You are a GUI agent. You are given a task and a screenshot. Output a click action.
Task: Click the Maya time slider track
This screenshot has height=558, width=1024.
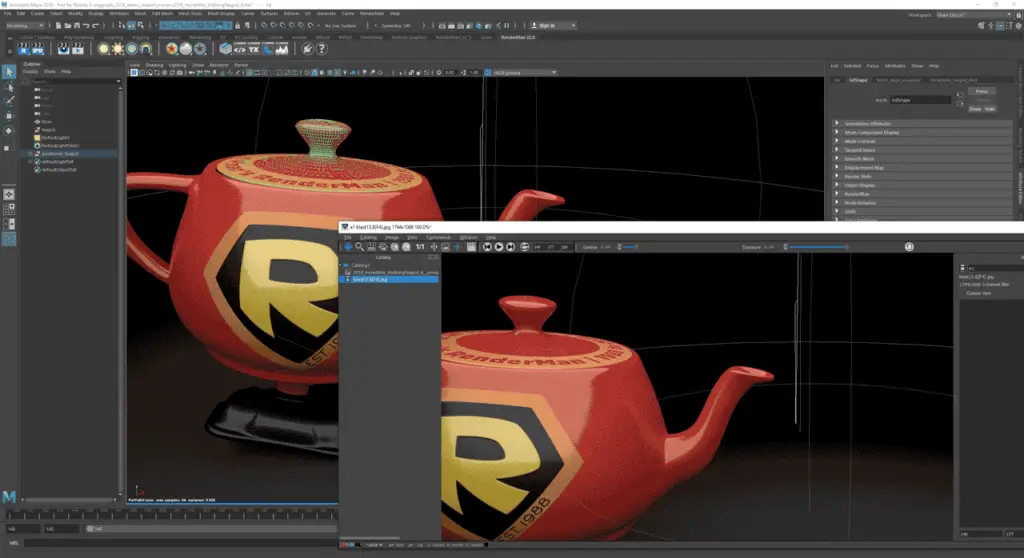[x=173, y=516]
